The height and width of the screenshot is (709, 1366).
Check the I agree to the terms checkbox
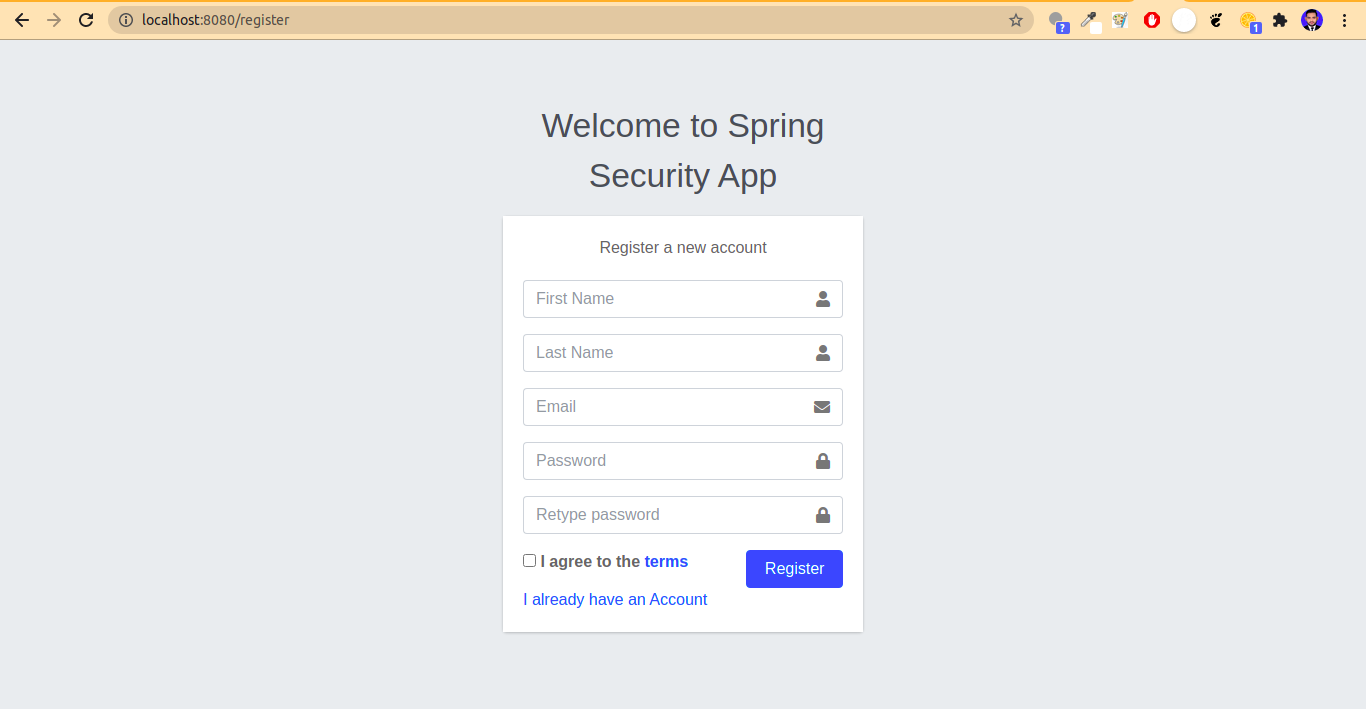tap(529, 560)
